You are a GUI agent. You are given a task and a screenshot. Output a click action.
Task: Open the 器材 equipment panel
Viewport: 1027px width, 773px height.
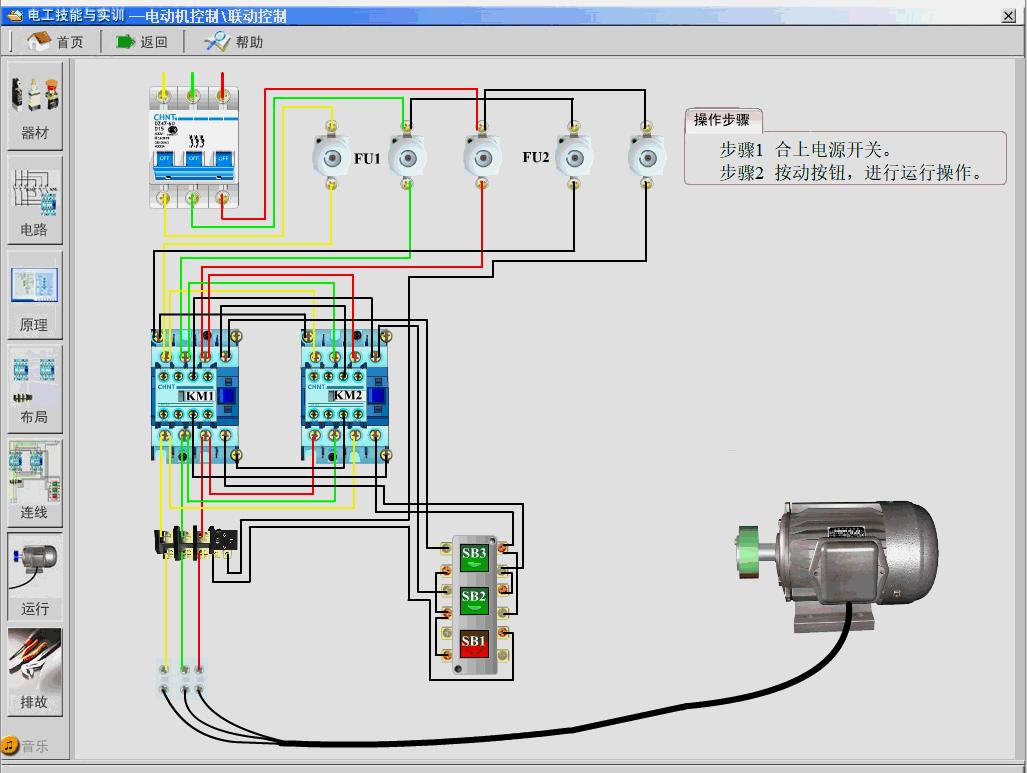click(35, 105)
